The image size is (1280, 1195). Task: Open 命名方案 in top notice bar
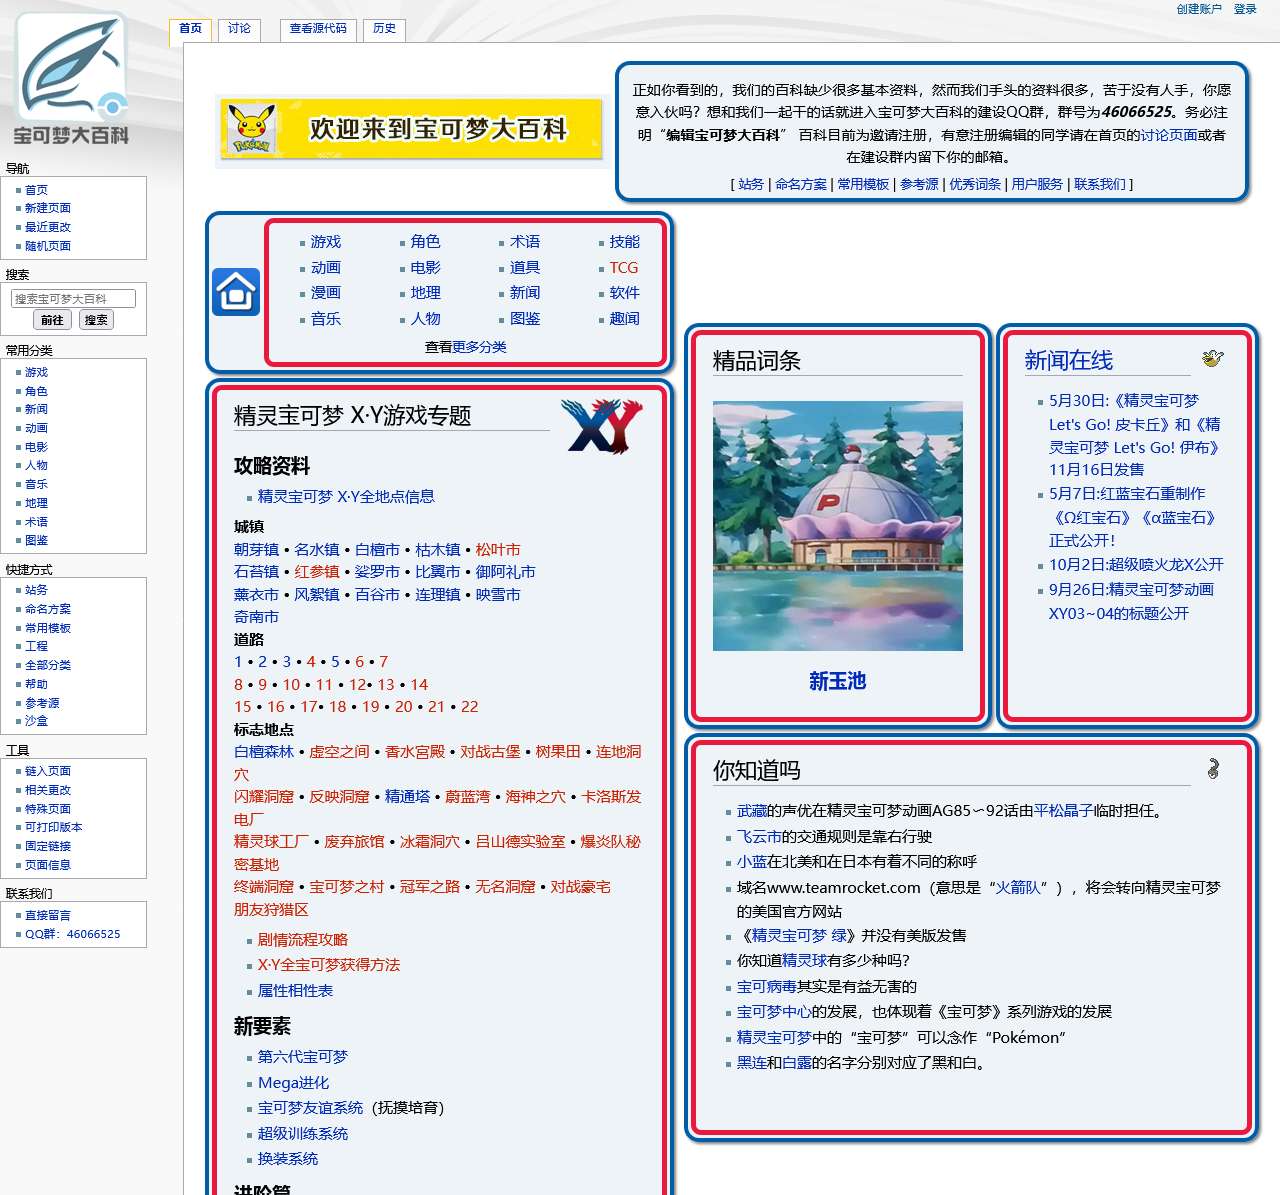coord(801,184)
